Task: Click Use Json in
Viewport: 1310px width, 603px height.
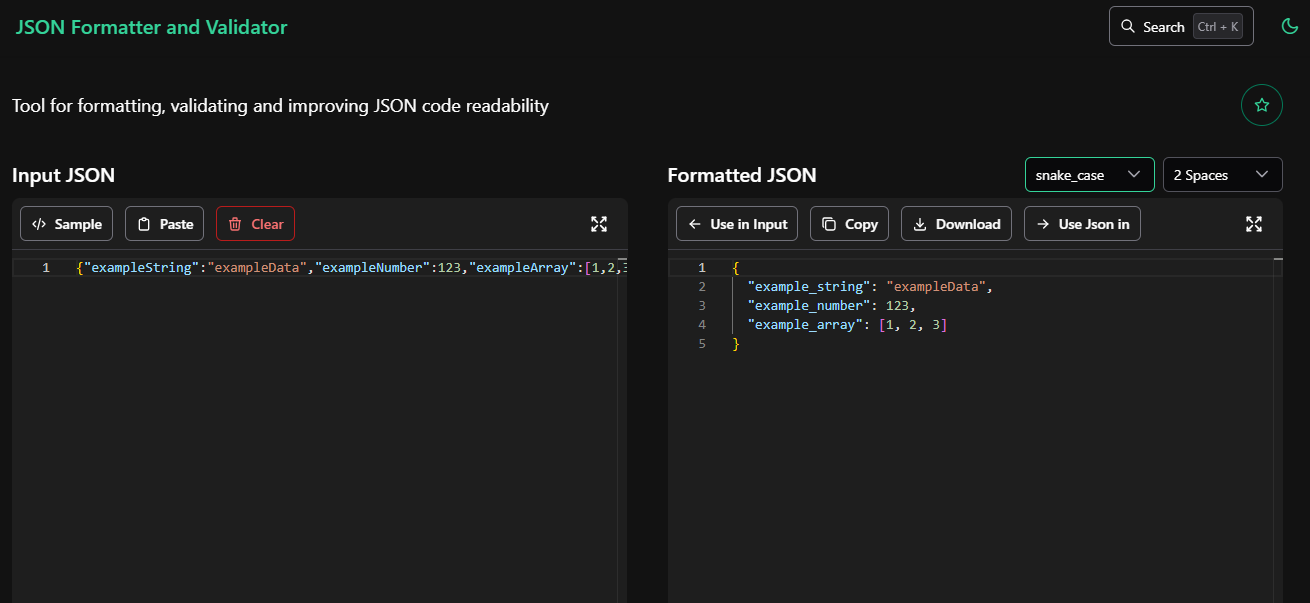Action: point(1082,224)
